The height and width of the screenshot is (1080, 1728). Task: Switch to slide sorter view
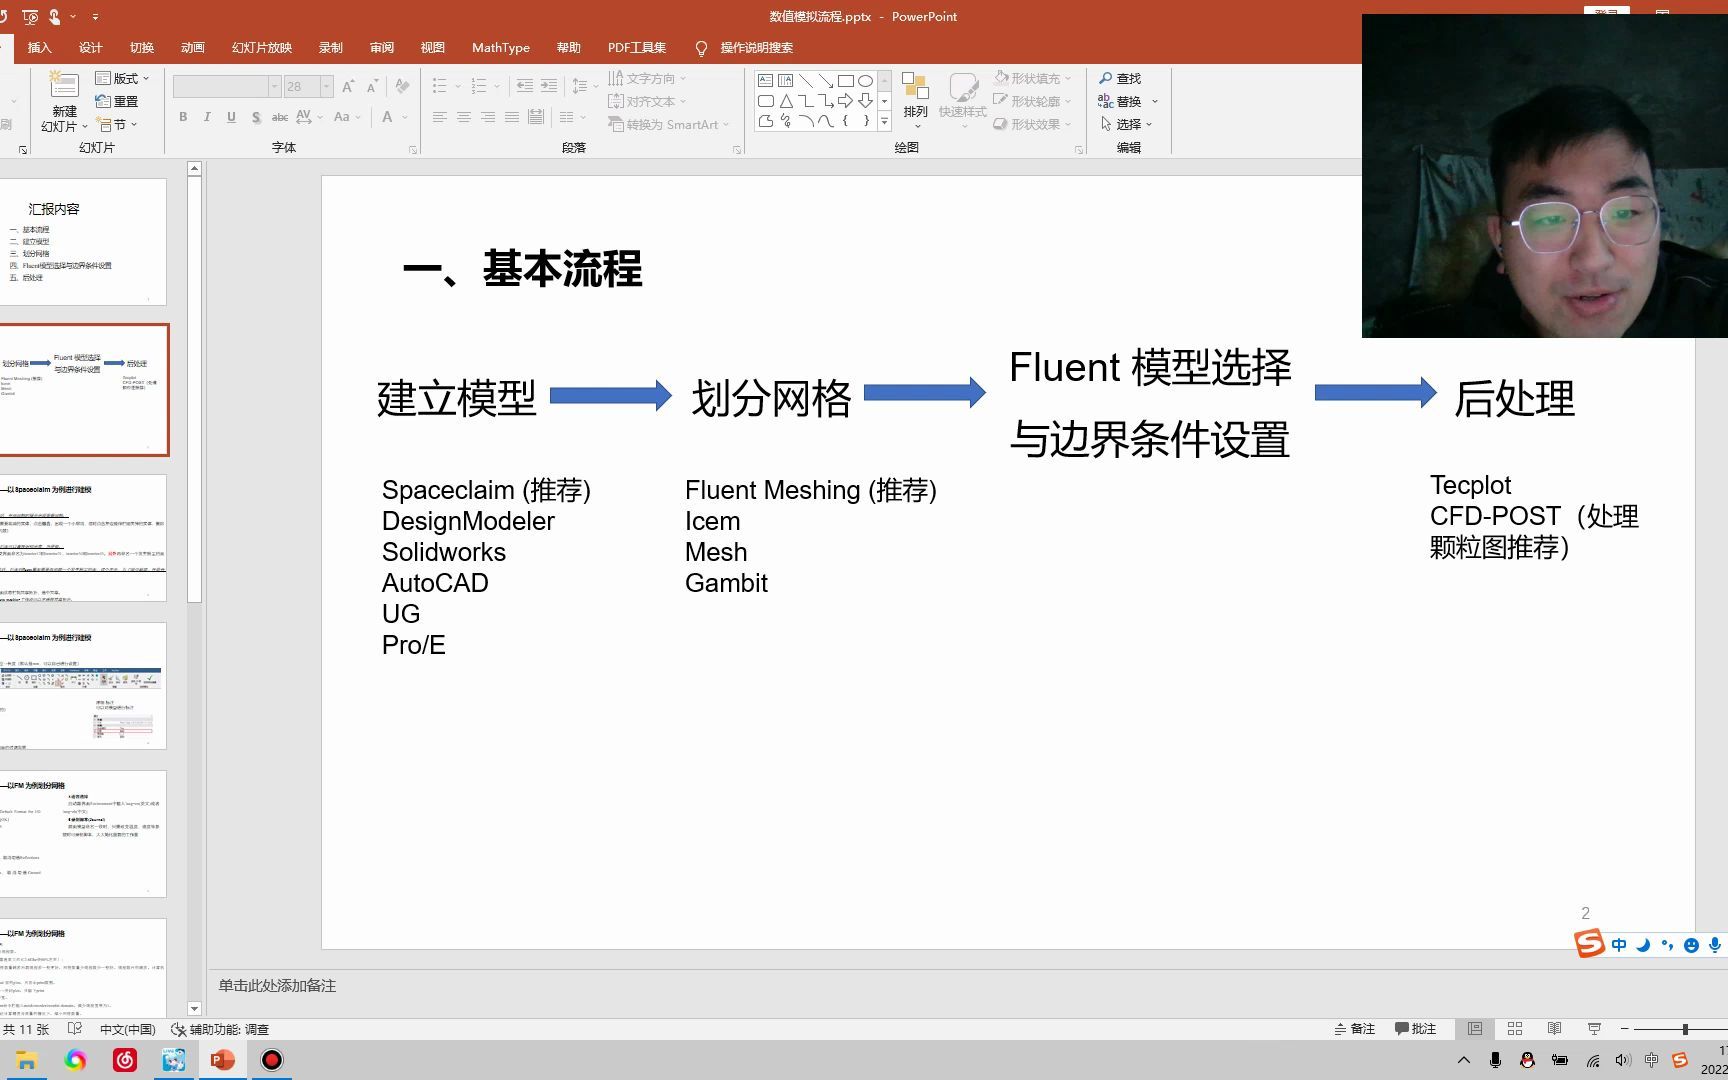pyautogui.click(x=1514, y=1028)
